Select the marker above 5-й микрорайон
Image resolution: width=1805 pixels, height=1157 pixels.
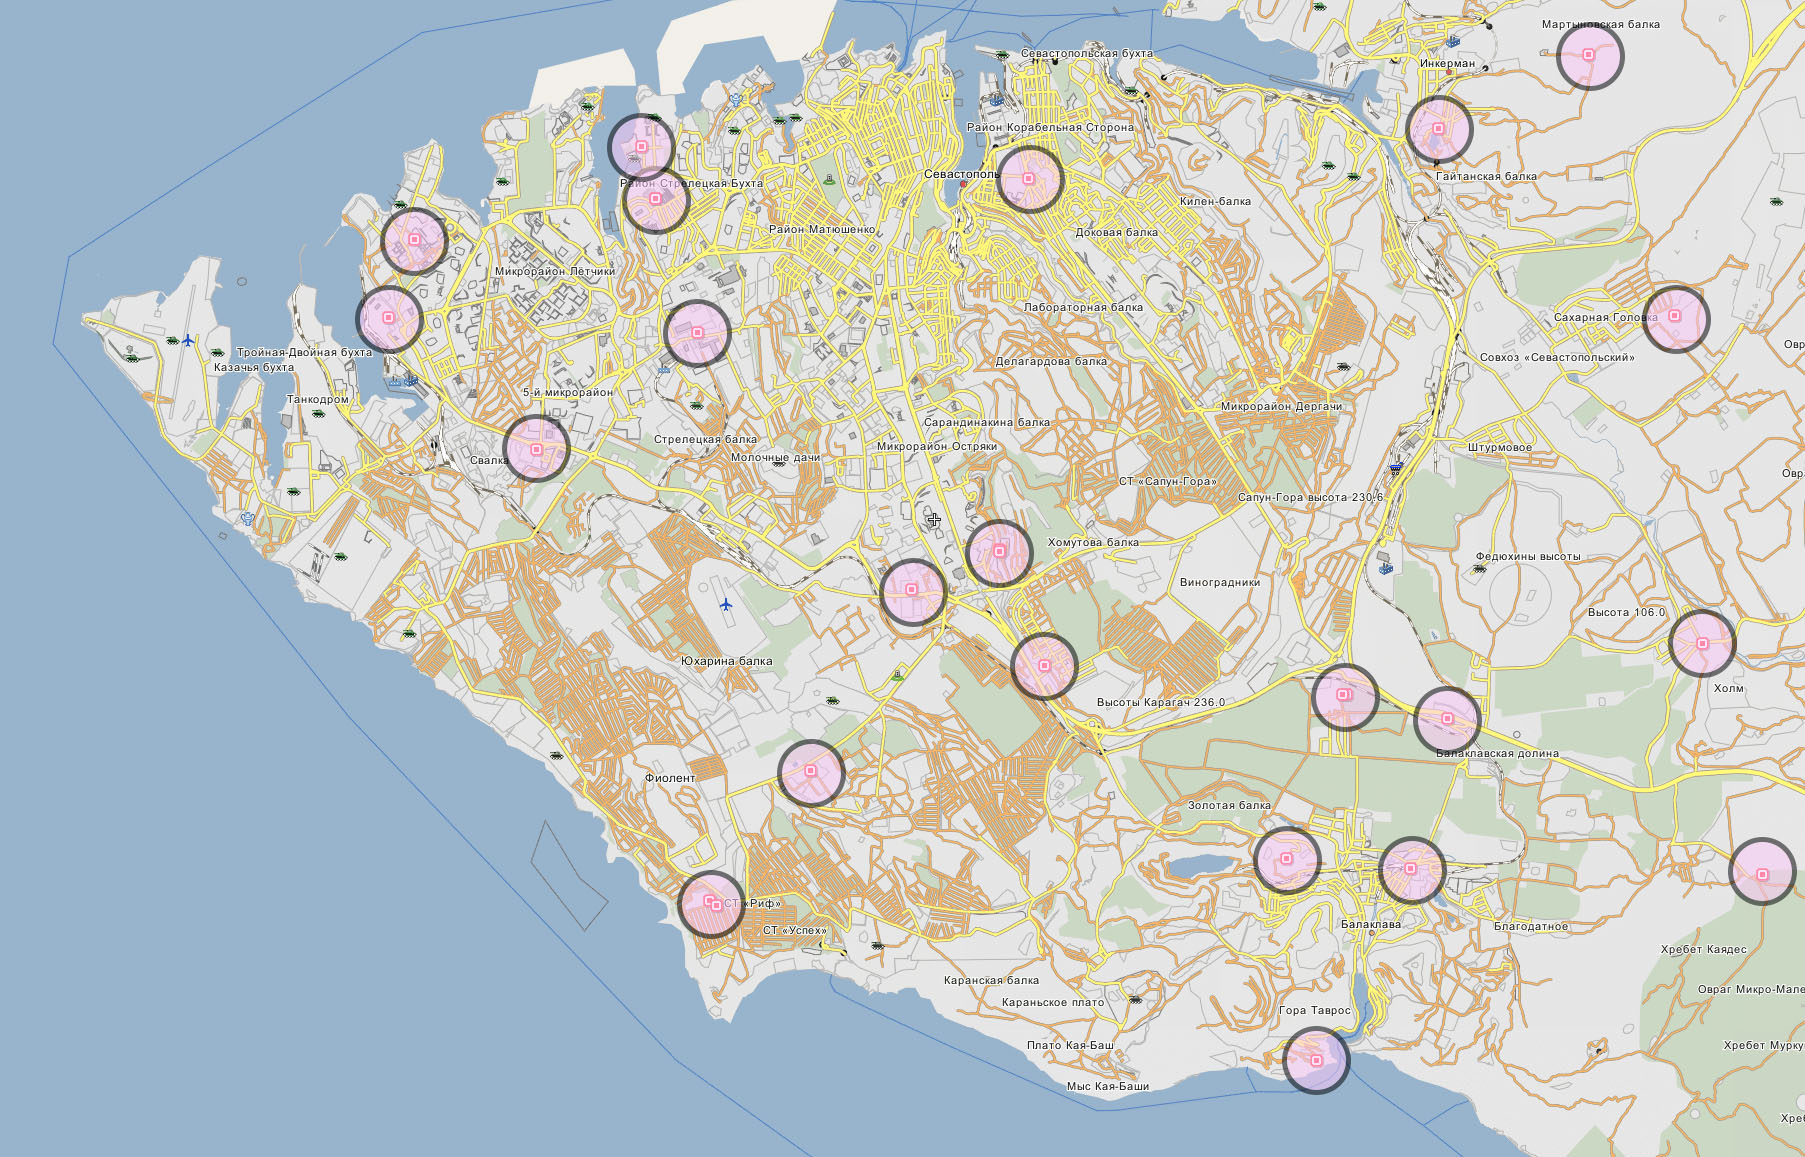pyautogui.click(x=697, y=333)
